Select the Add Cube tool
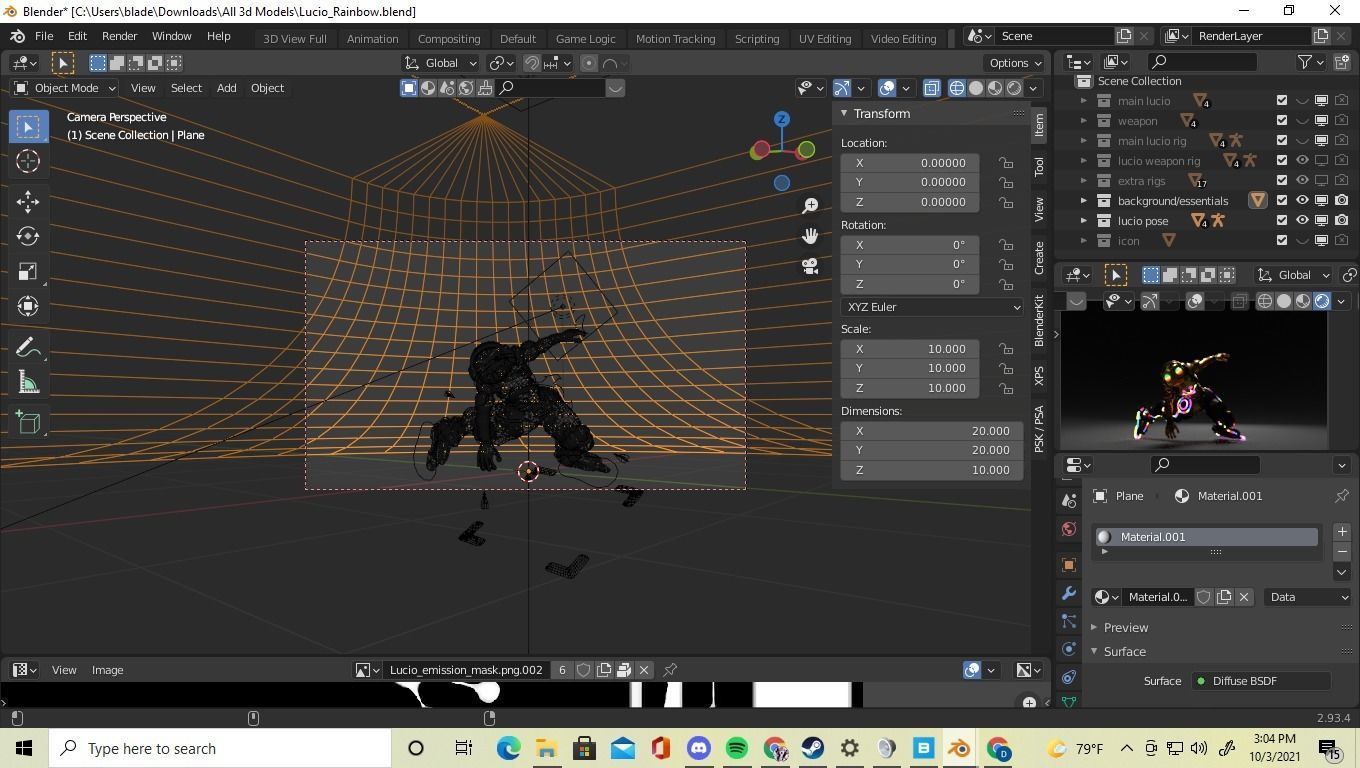The height and width of the screenshot is (768, 1360). 28,422
